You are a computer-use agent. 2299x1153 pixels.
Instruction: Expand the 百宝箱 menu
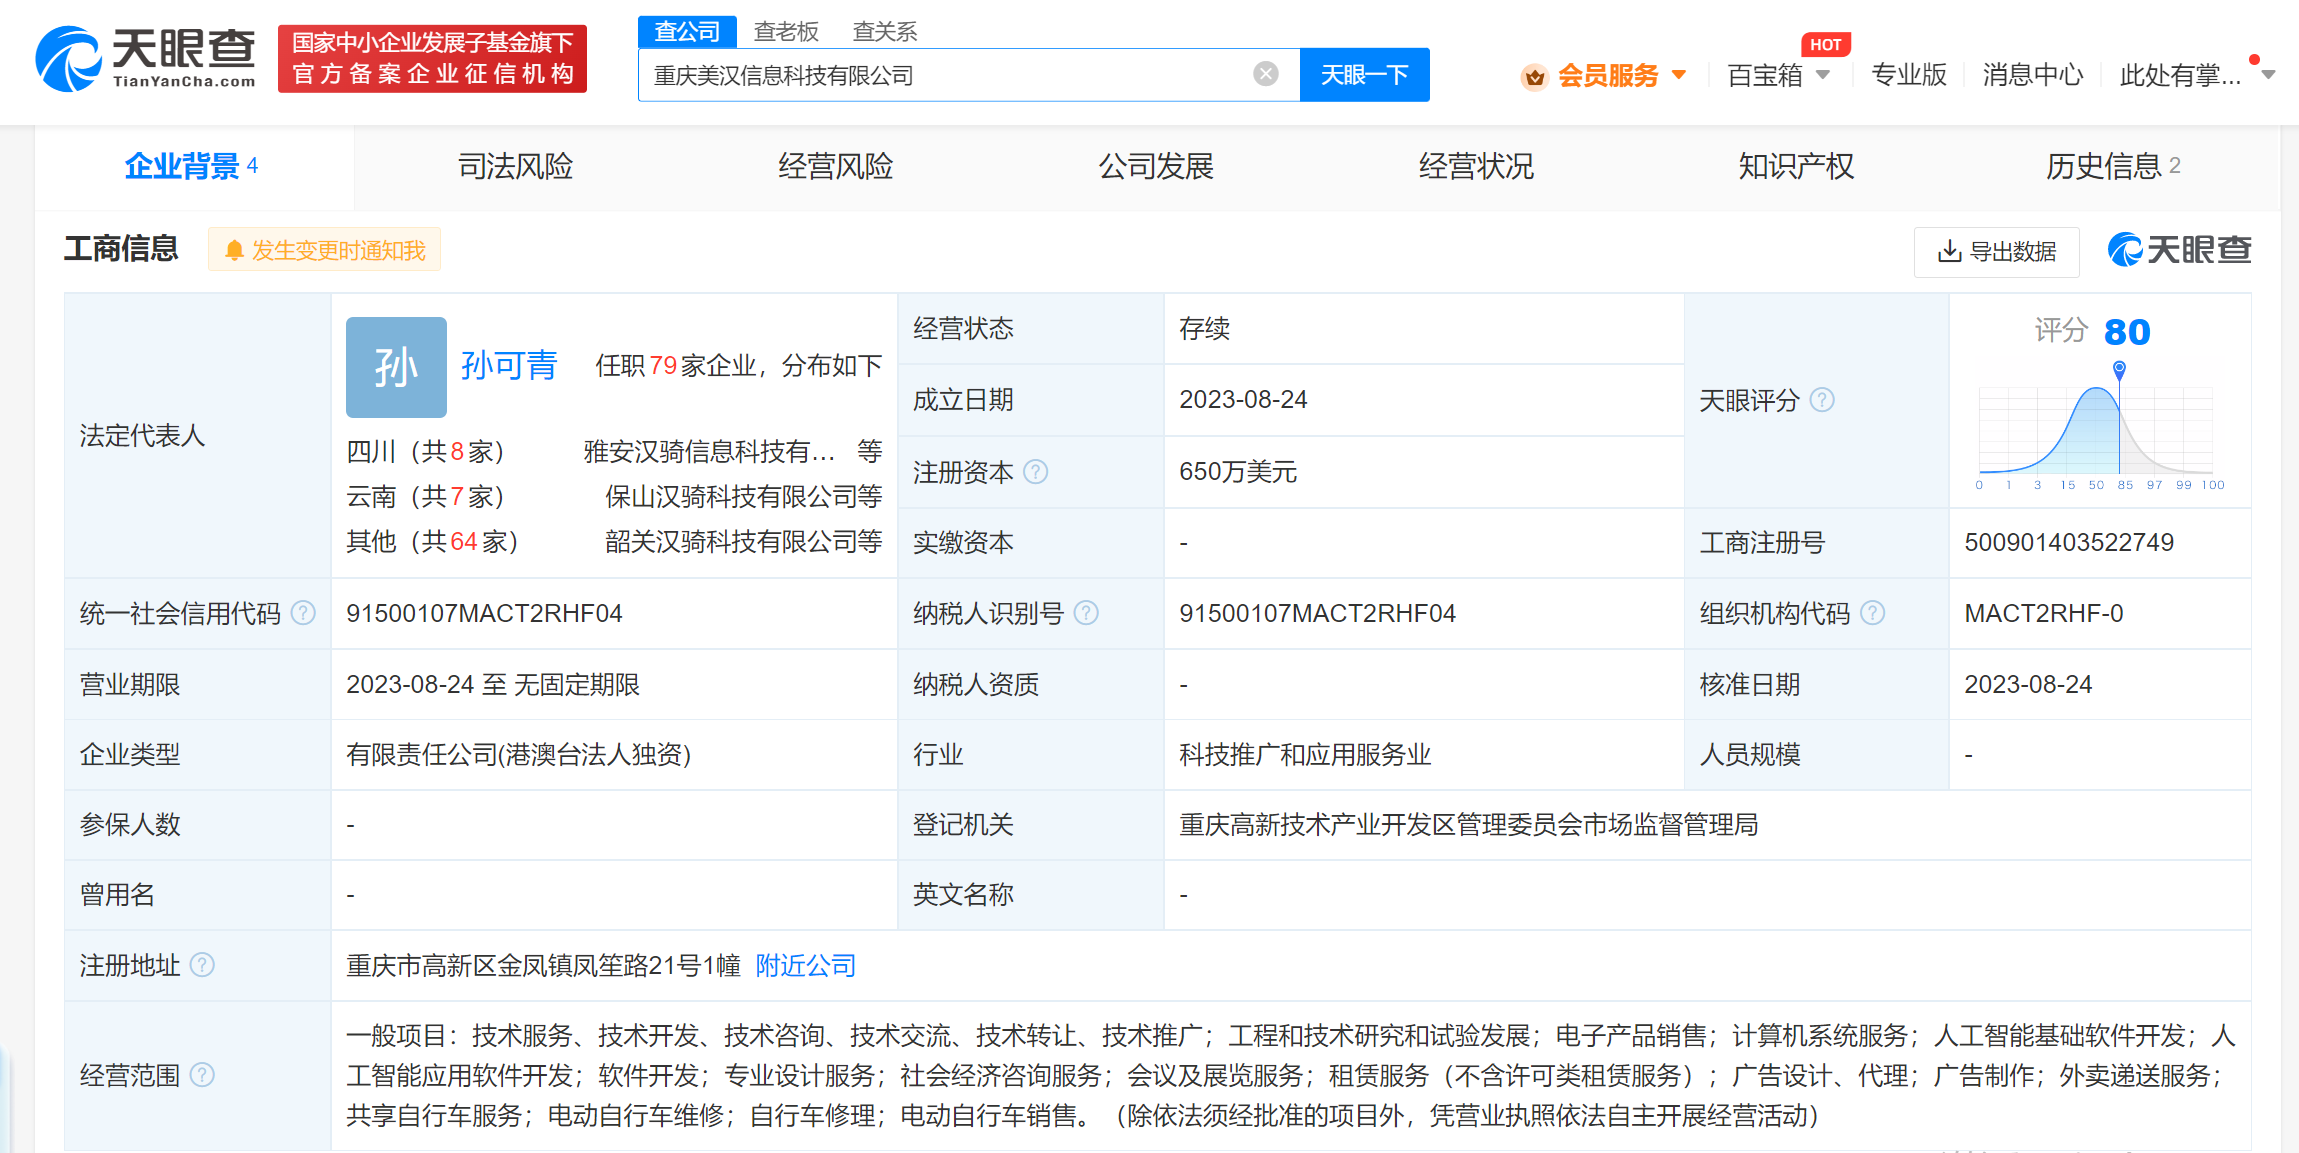coord(1778,75)
